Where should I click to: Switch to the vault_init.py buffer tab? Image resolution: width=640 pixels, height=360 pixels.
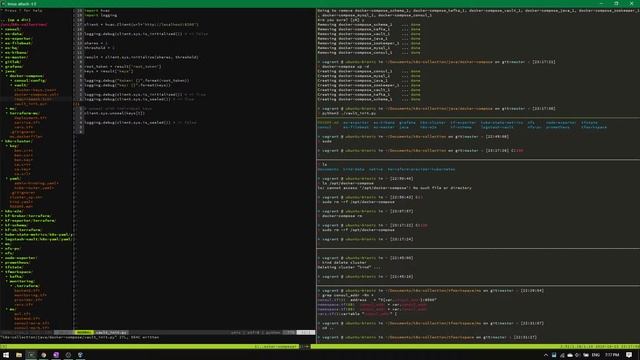tap(111, 333)
